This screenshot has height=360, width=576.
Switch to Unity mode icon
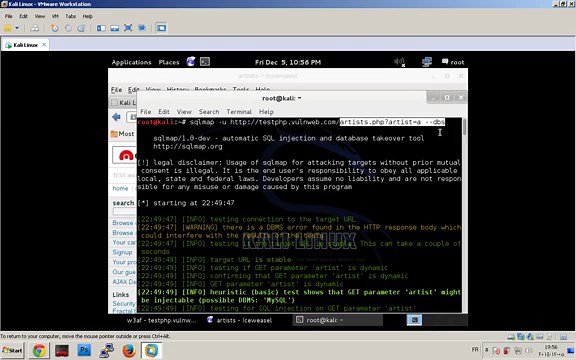[x=141, y=28]
